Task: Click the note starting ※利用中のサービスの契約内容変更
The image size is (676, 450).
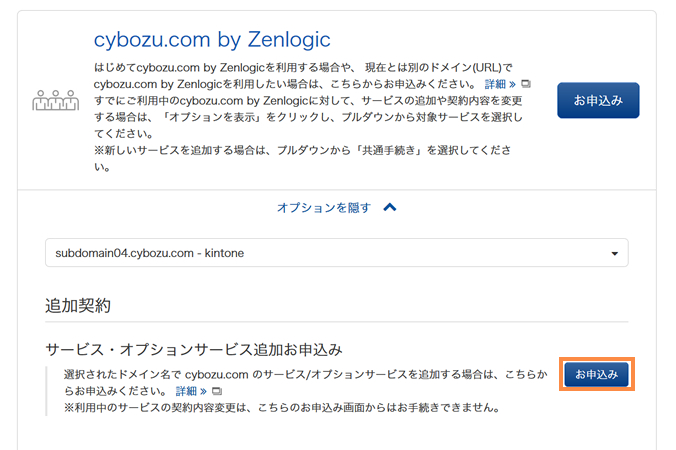Action: [x=282, y=408]
